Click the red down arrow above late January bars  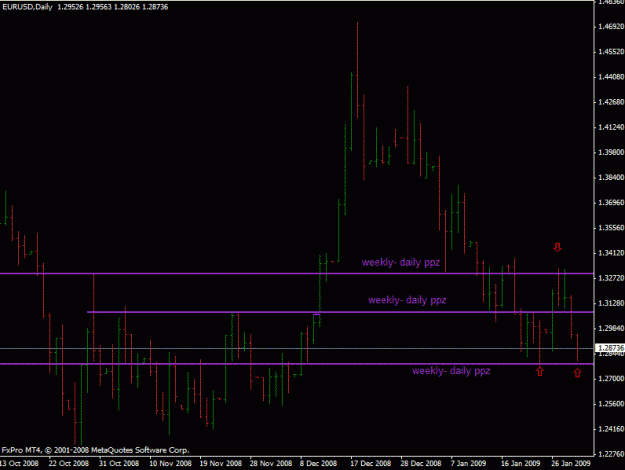[558, 248]
